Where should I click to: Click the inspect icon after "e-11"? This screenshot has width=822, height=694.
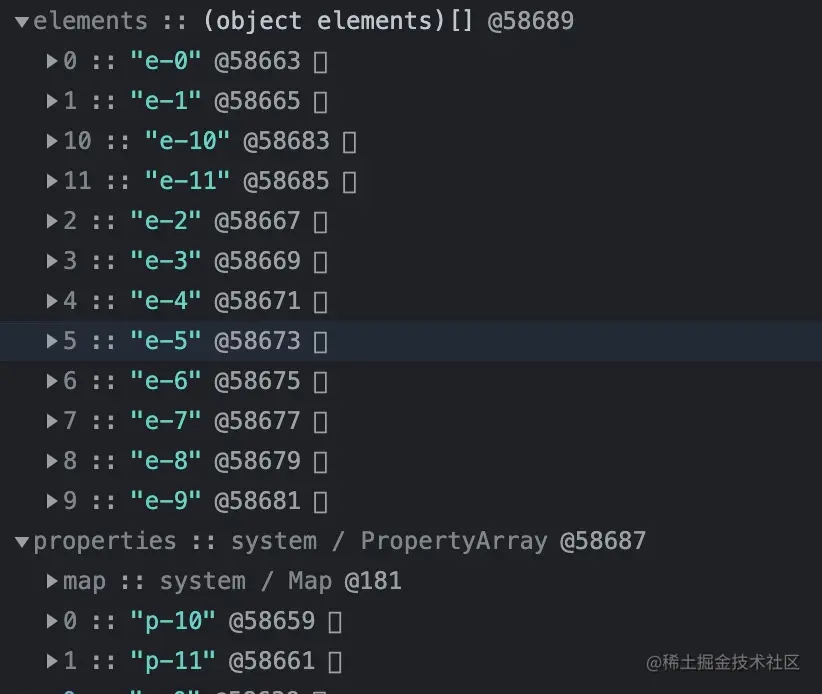tap(347, 181)
